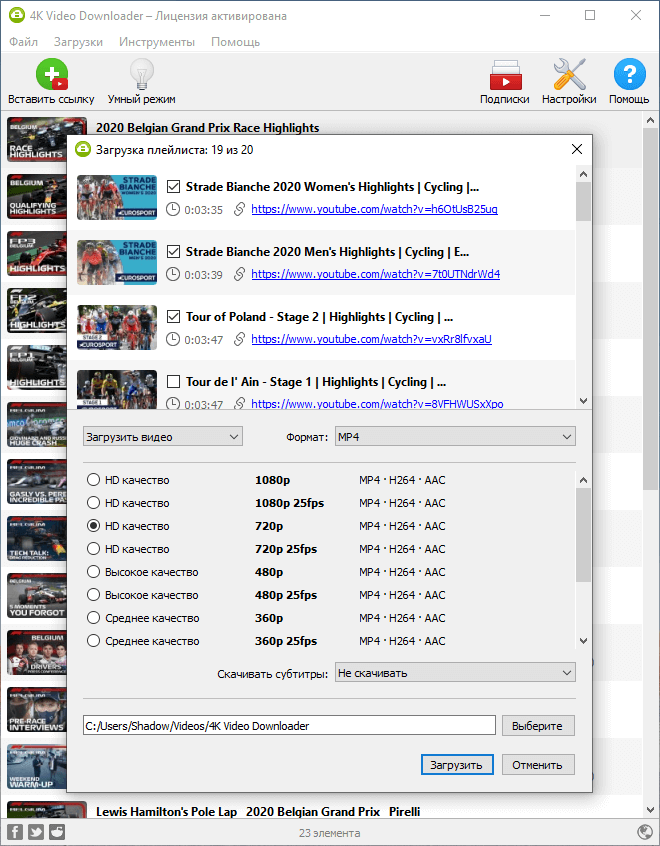Select 360p medium quality option
660x846 pixels.
coord(93,618)
